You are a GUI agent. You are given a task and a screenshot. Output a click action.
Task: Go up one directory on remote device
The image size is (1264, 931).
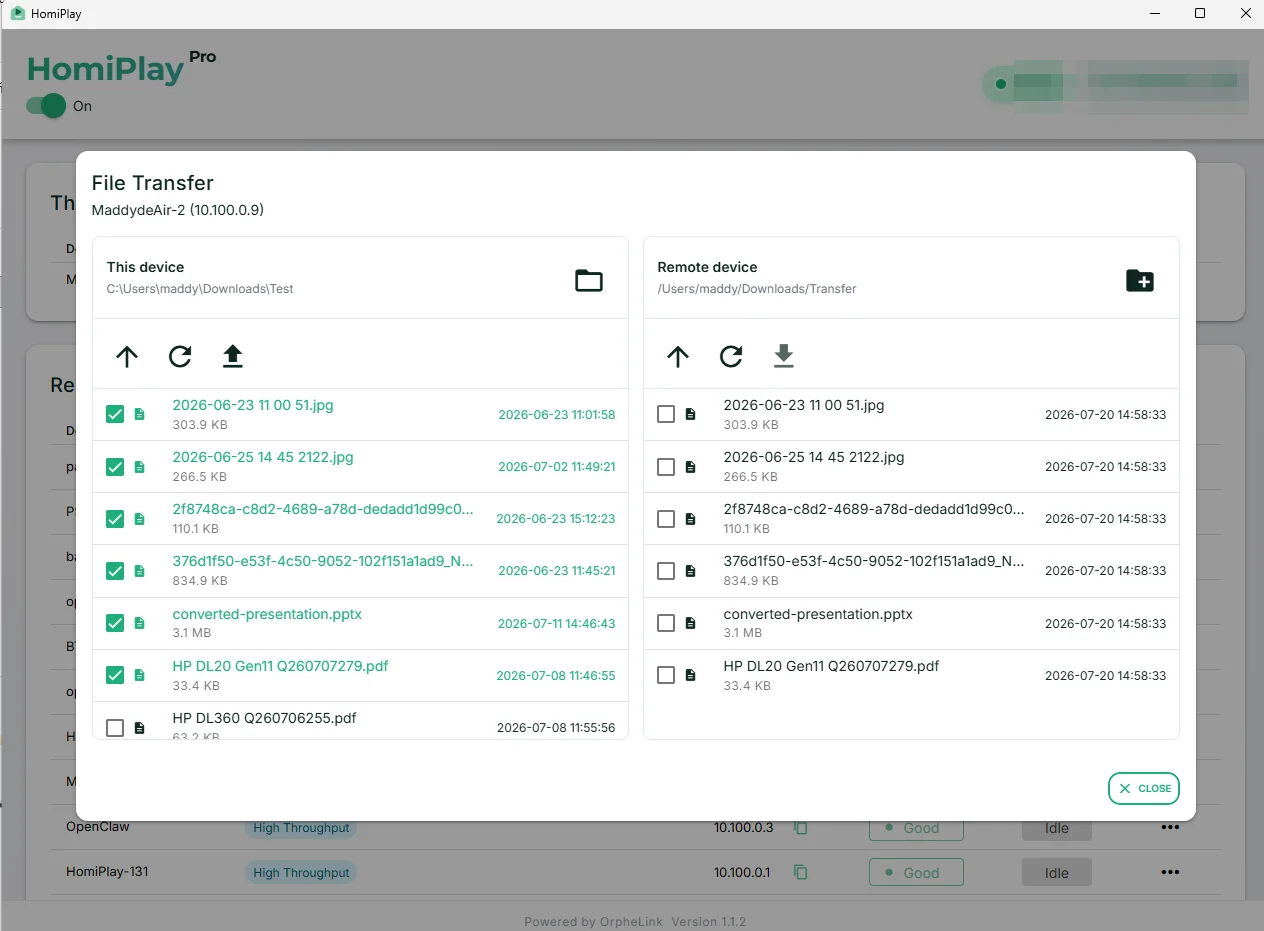(x=678, y=356)
